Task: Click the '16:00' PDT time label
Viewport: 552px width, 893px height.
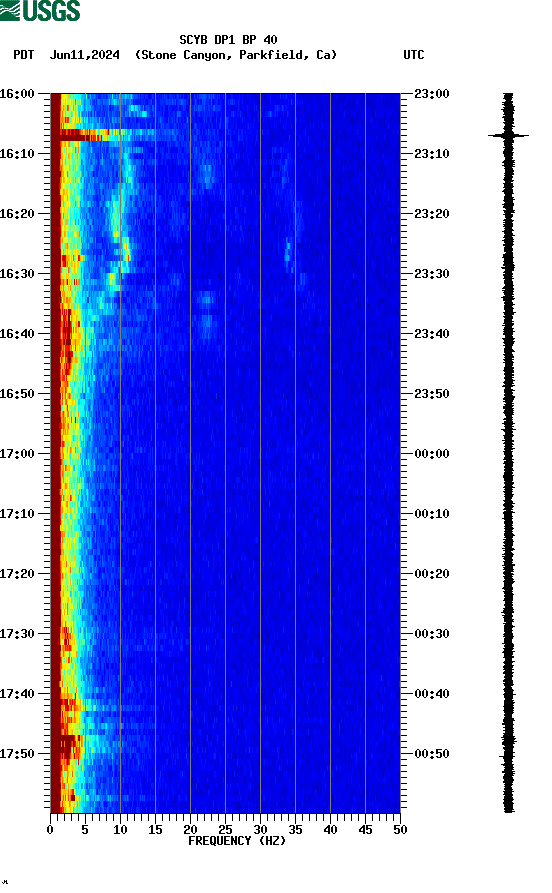Action: point(17,93)
